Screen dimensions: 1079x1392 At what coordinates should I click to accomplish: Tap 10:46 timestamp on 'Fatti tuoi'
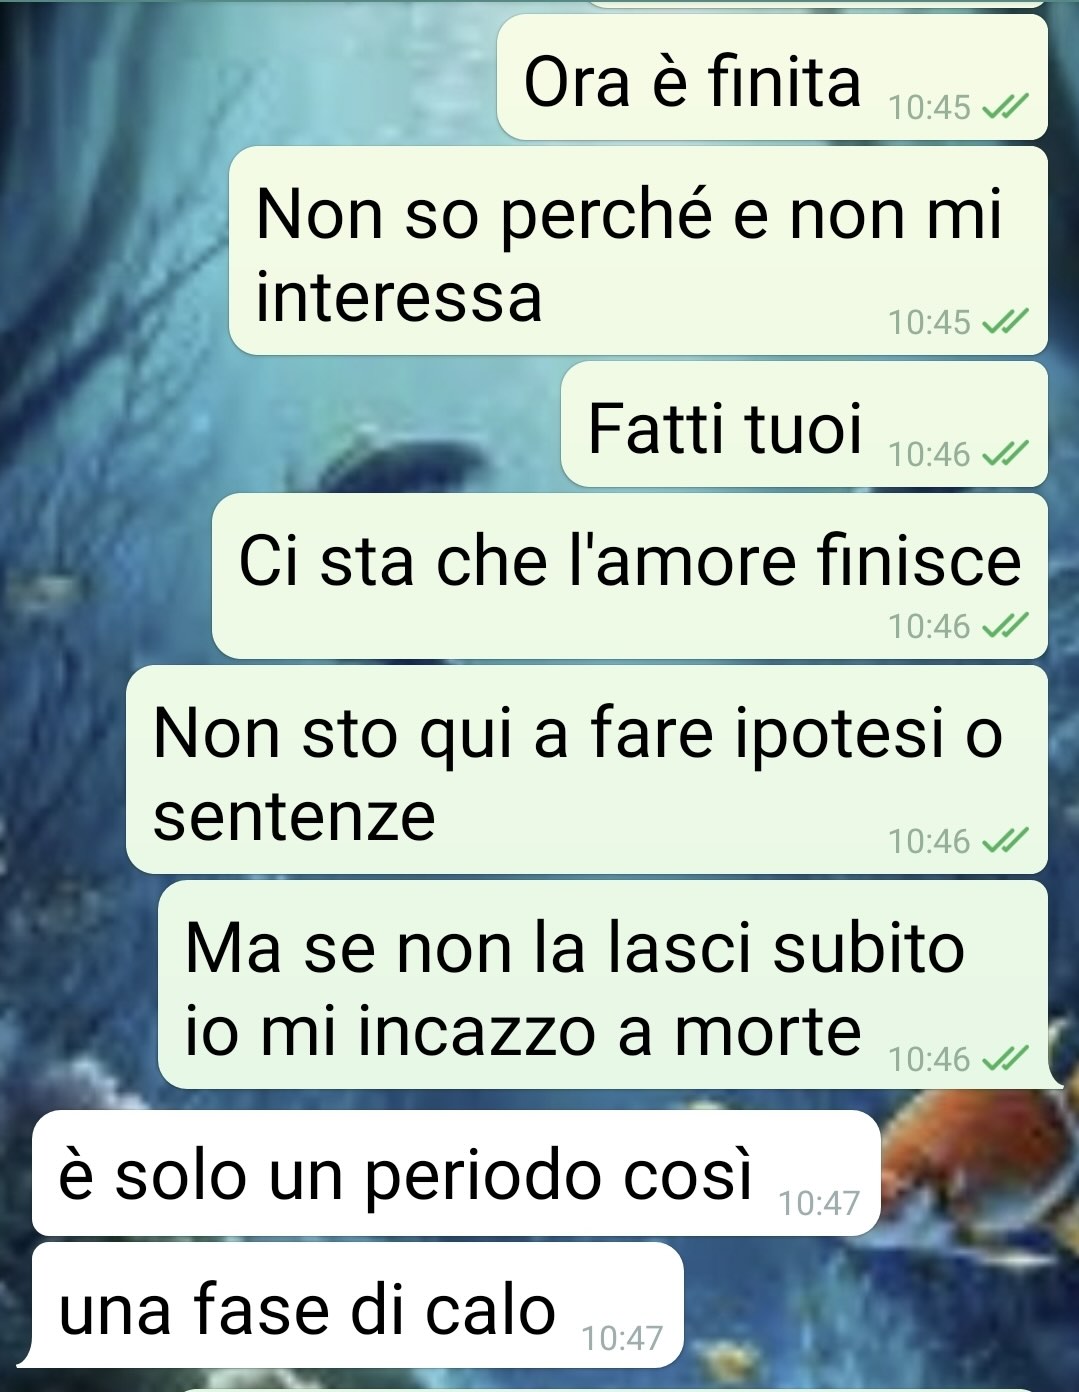click(x=930, y=454)
